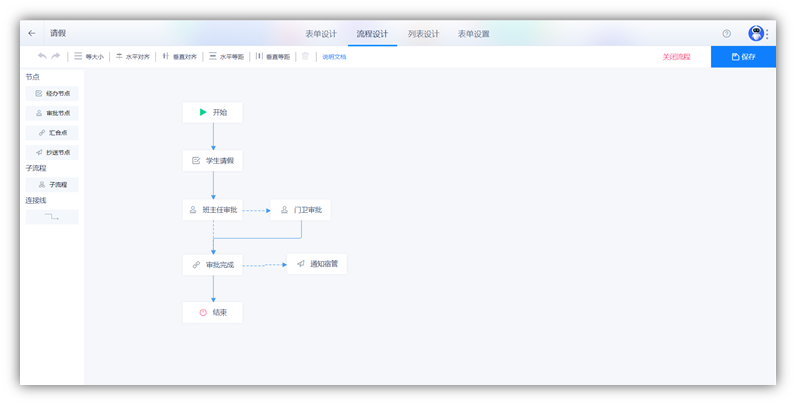Pick the 抄送节点 palette item
Screen dimensions: 796x405
(52, 153)
